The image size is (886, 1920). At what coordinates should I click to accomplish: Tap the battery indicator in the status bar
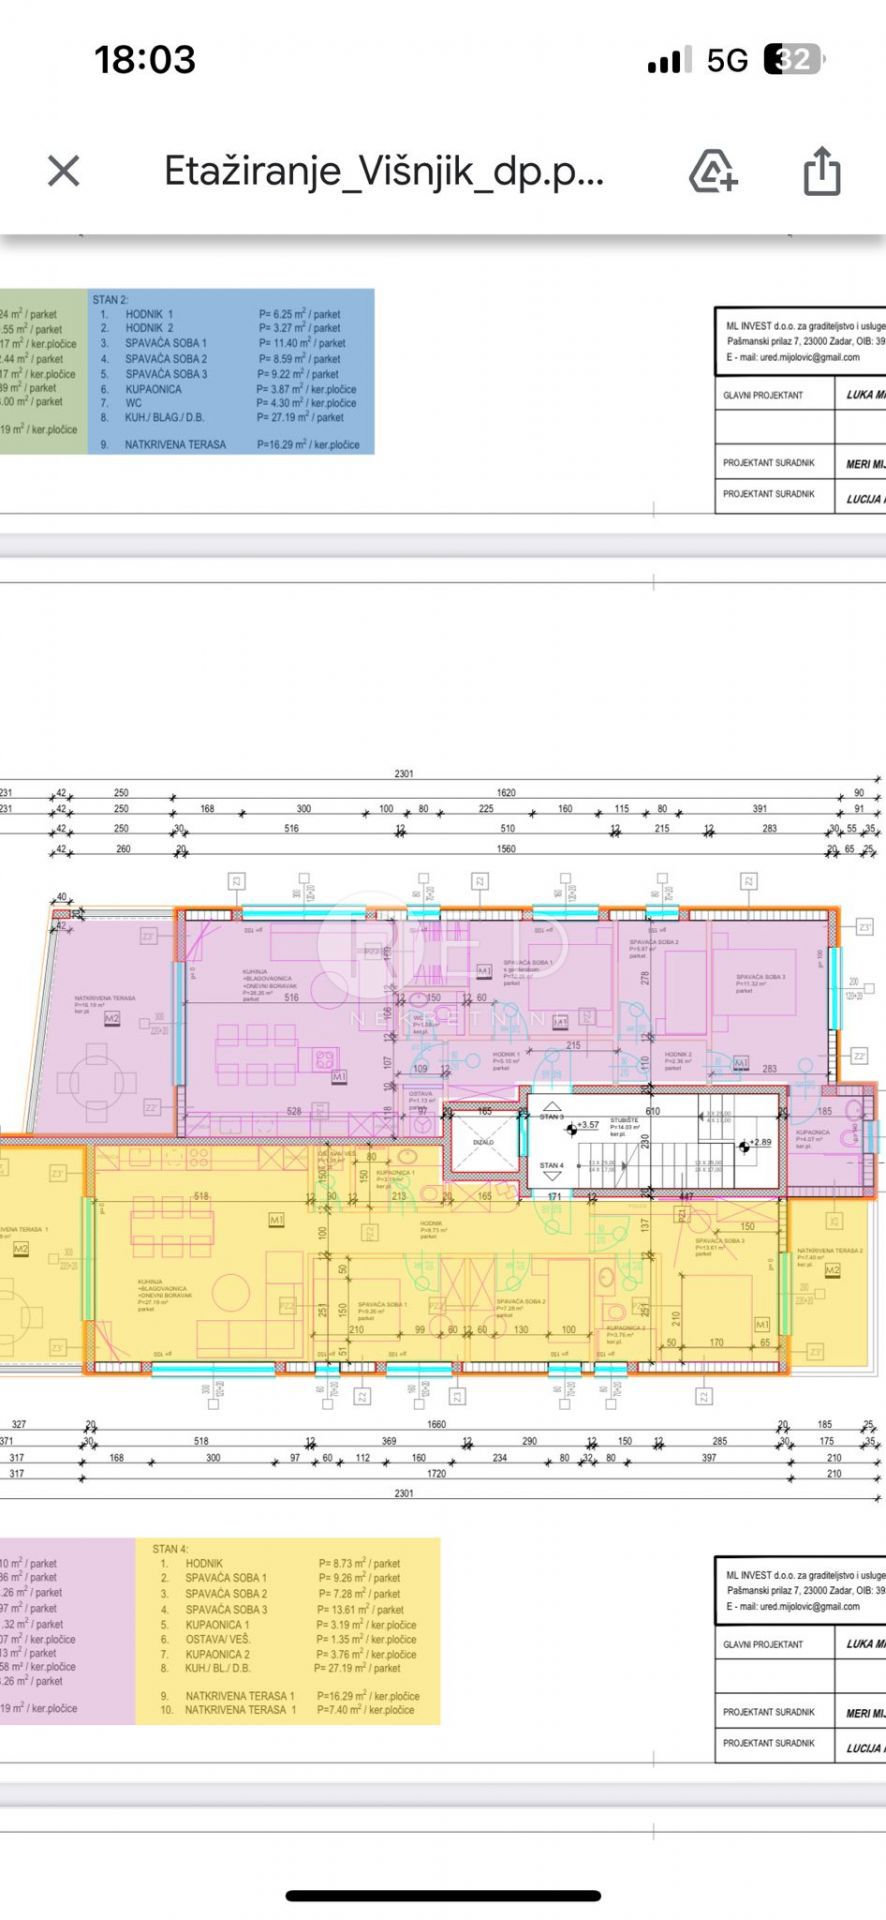coord(792,60)
